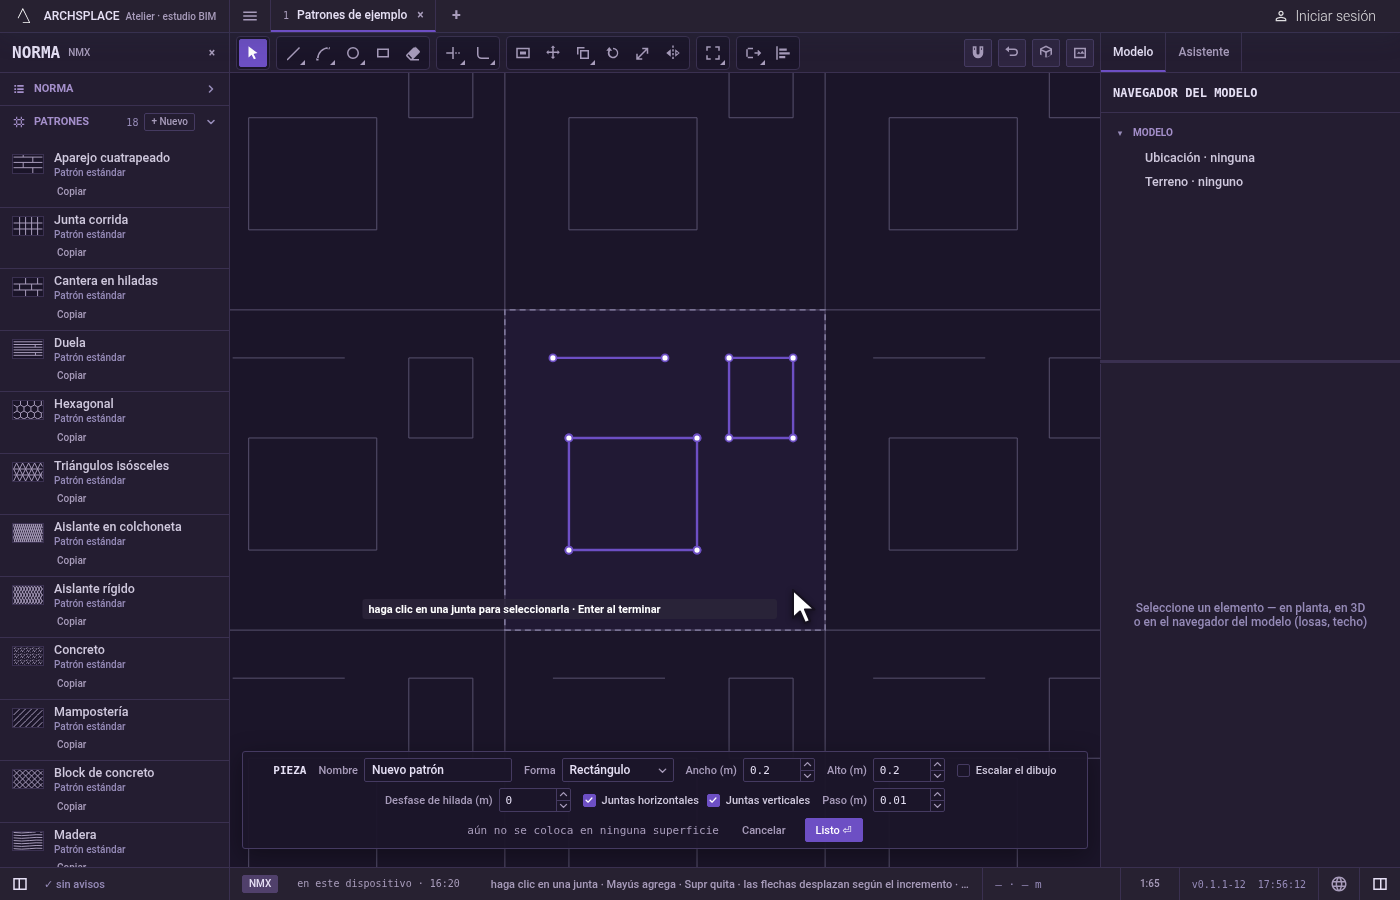
Task: Click Iniciar sesión link
Action: click(x=1325, y=16)
